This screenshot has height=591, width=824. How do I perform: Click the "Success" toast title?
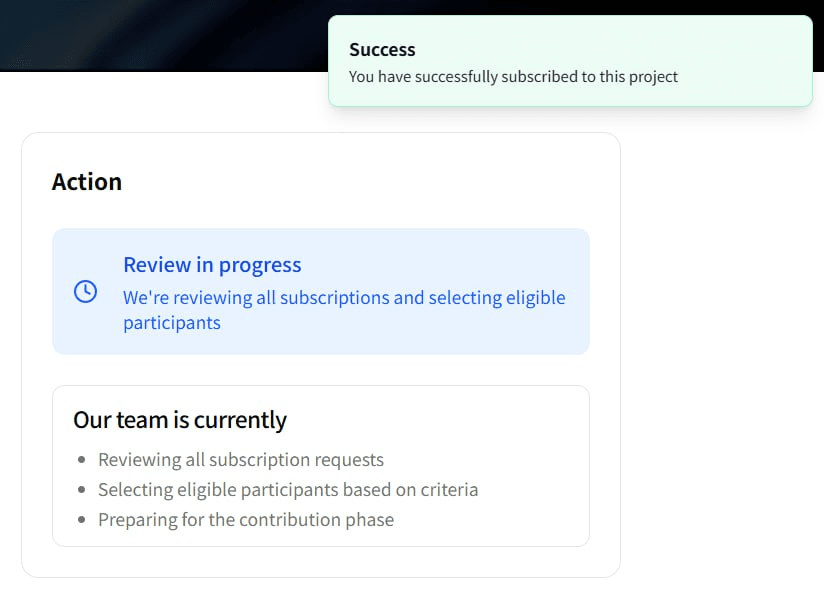tap(382, 50)
